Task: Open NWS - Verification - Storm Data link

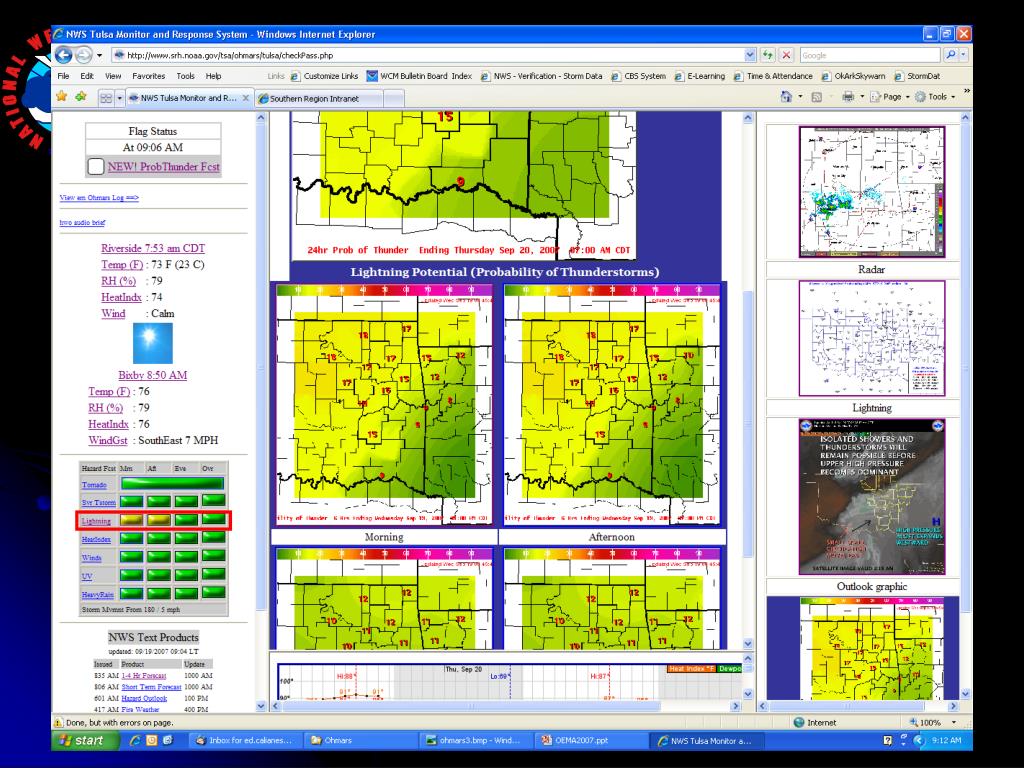Action: tap(541, 76)
